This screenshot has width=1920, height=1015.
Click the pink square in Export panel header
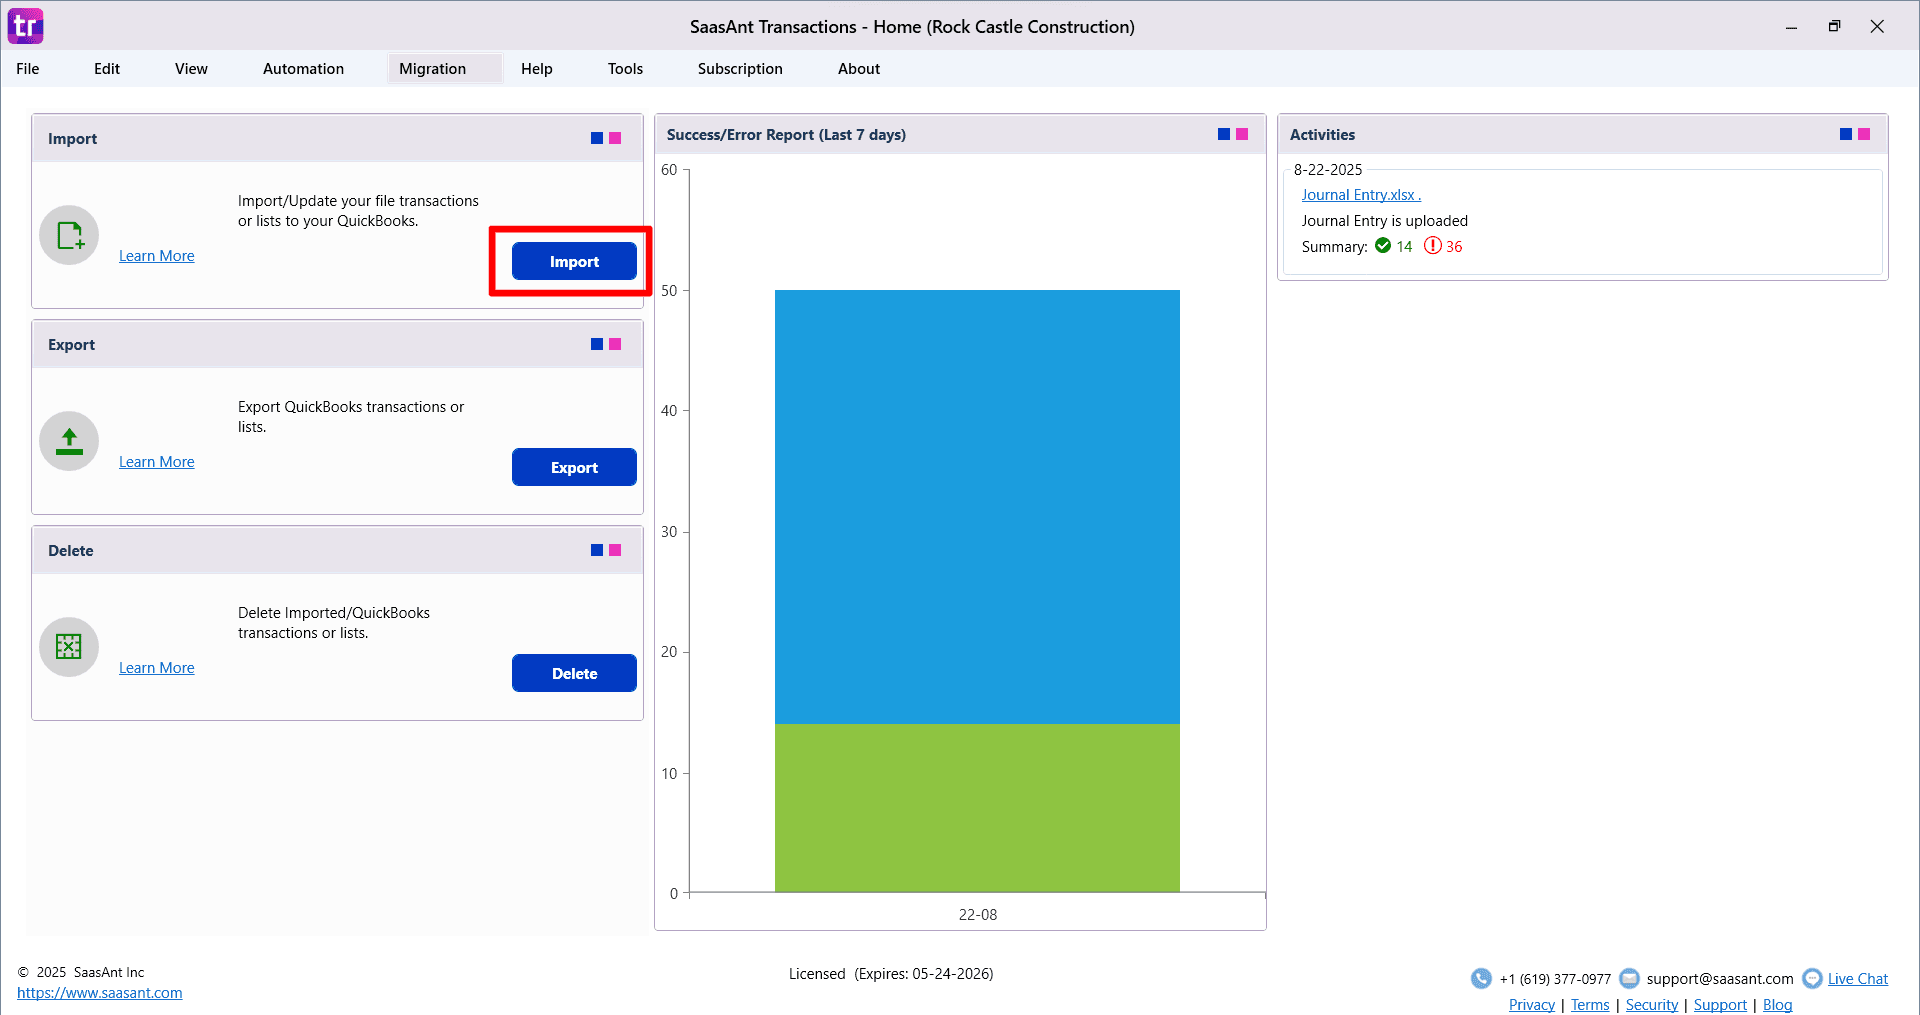pos(615,344)
